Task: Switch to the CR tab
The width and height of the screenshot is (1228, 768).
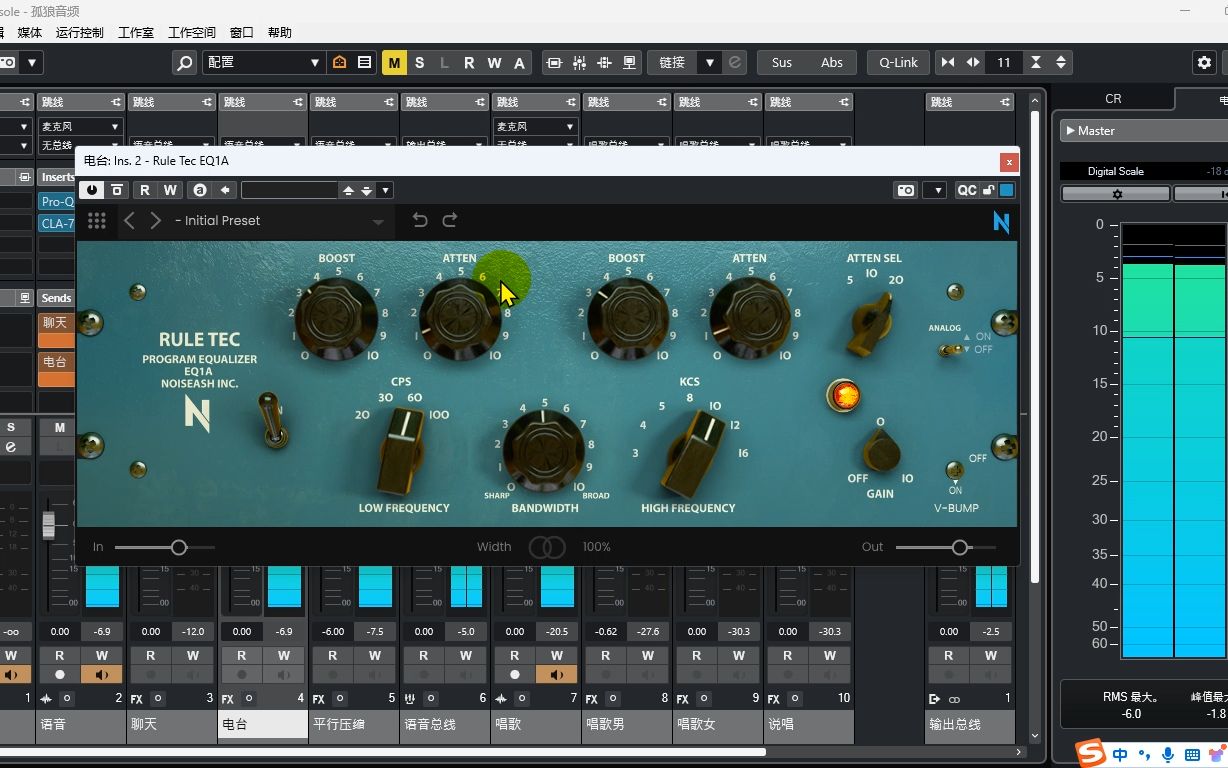Action: 1113,99
